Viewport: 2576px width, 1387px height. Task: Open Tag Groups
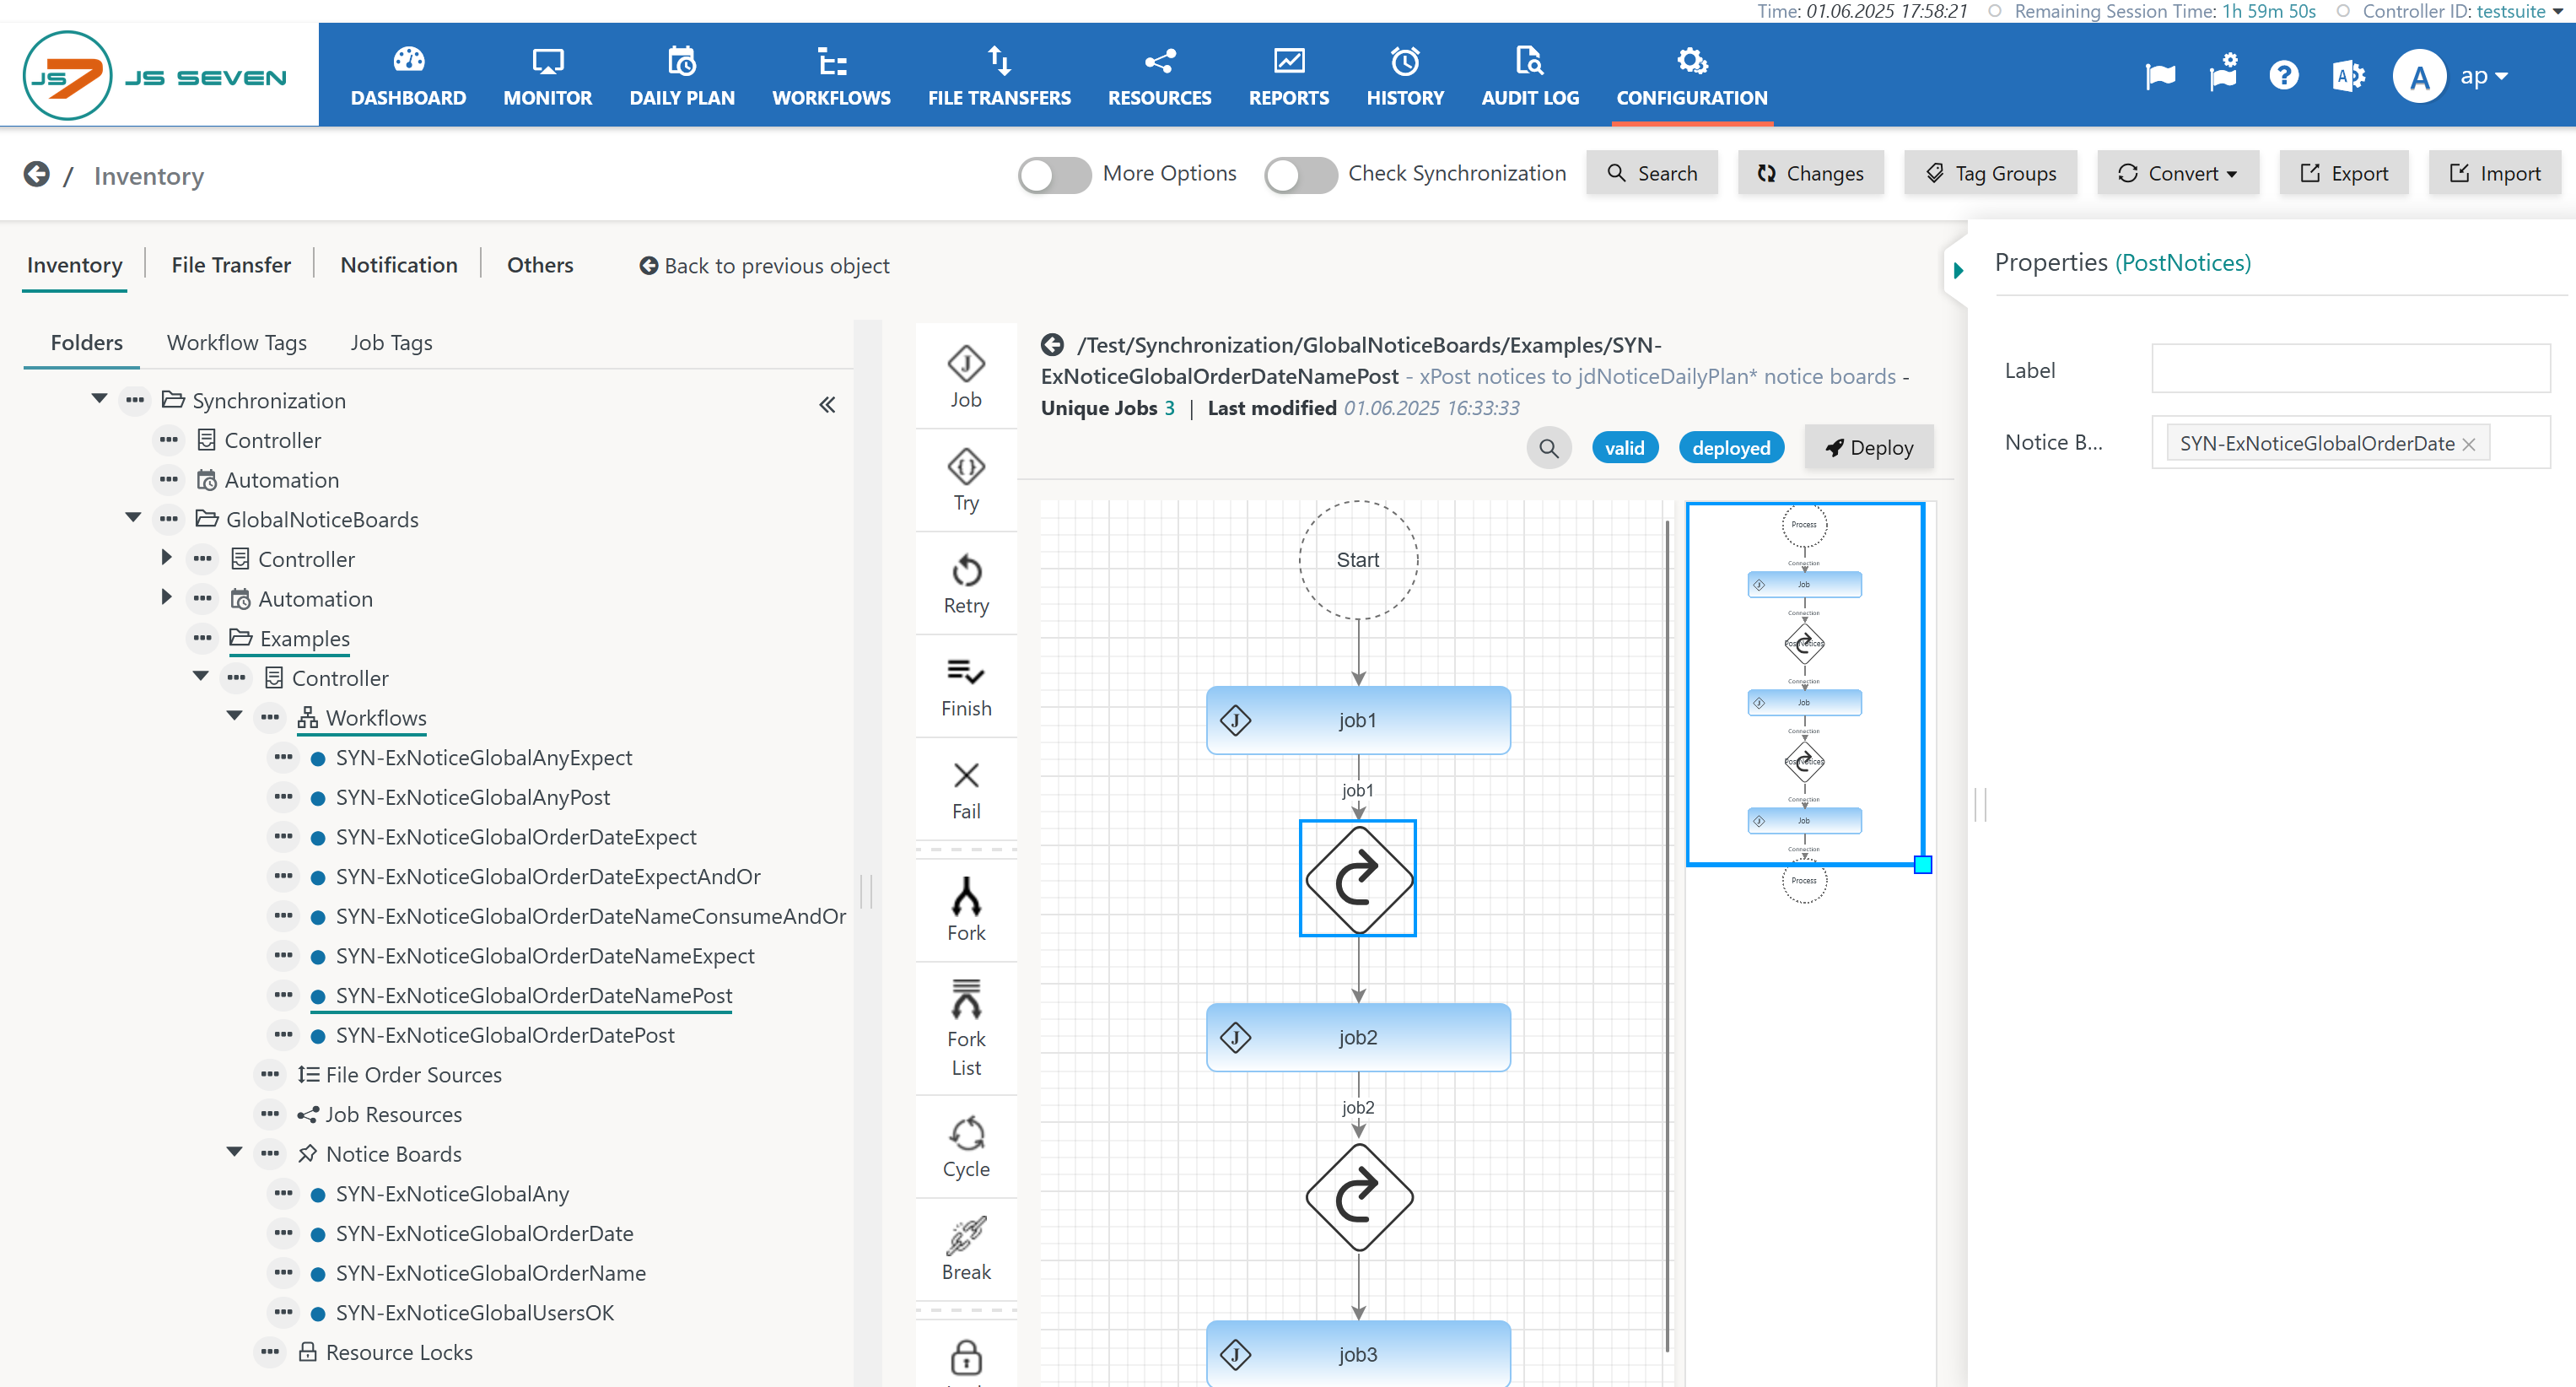1990,173
